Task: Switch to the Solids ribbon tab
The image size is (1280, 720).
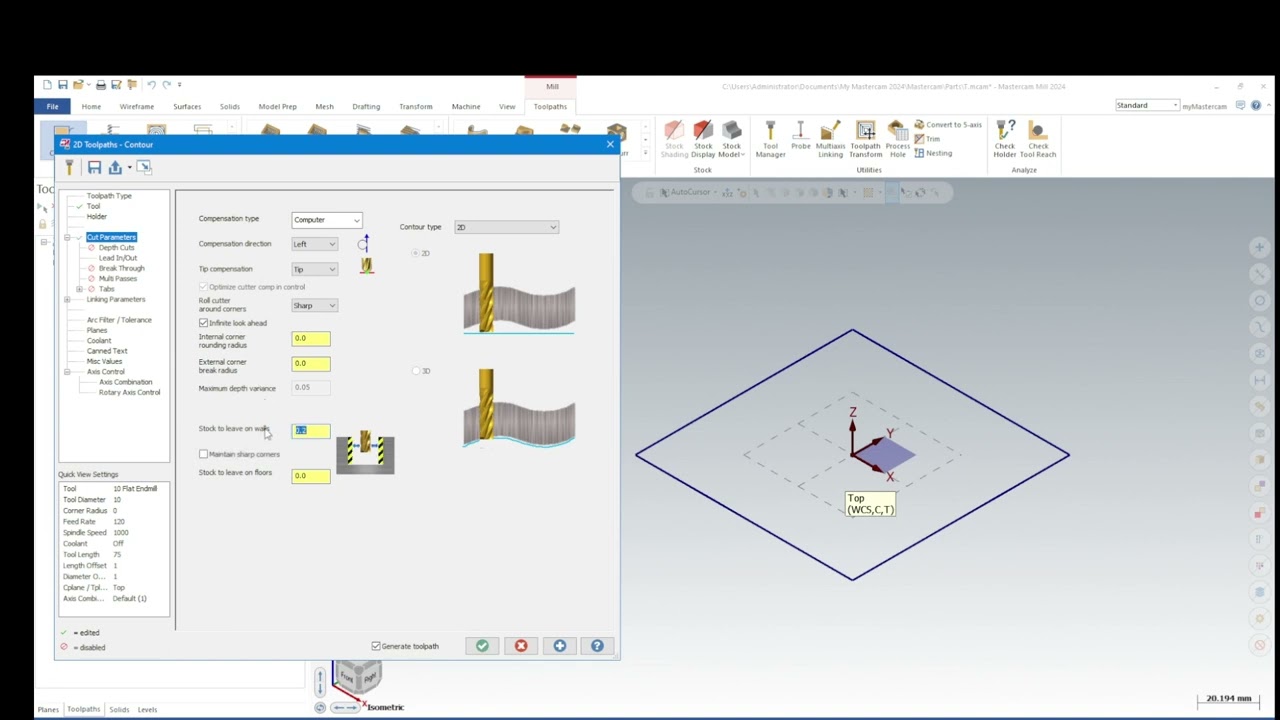Action: [x=229, y=106]
